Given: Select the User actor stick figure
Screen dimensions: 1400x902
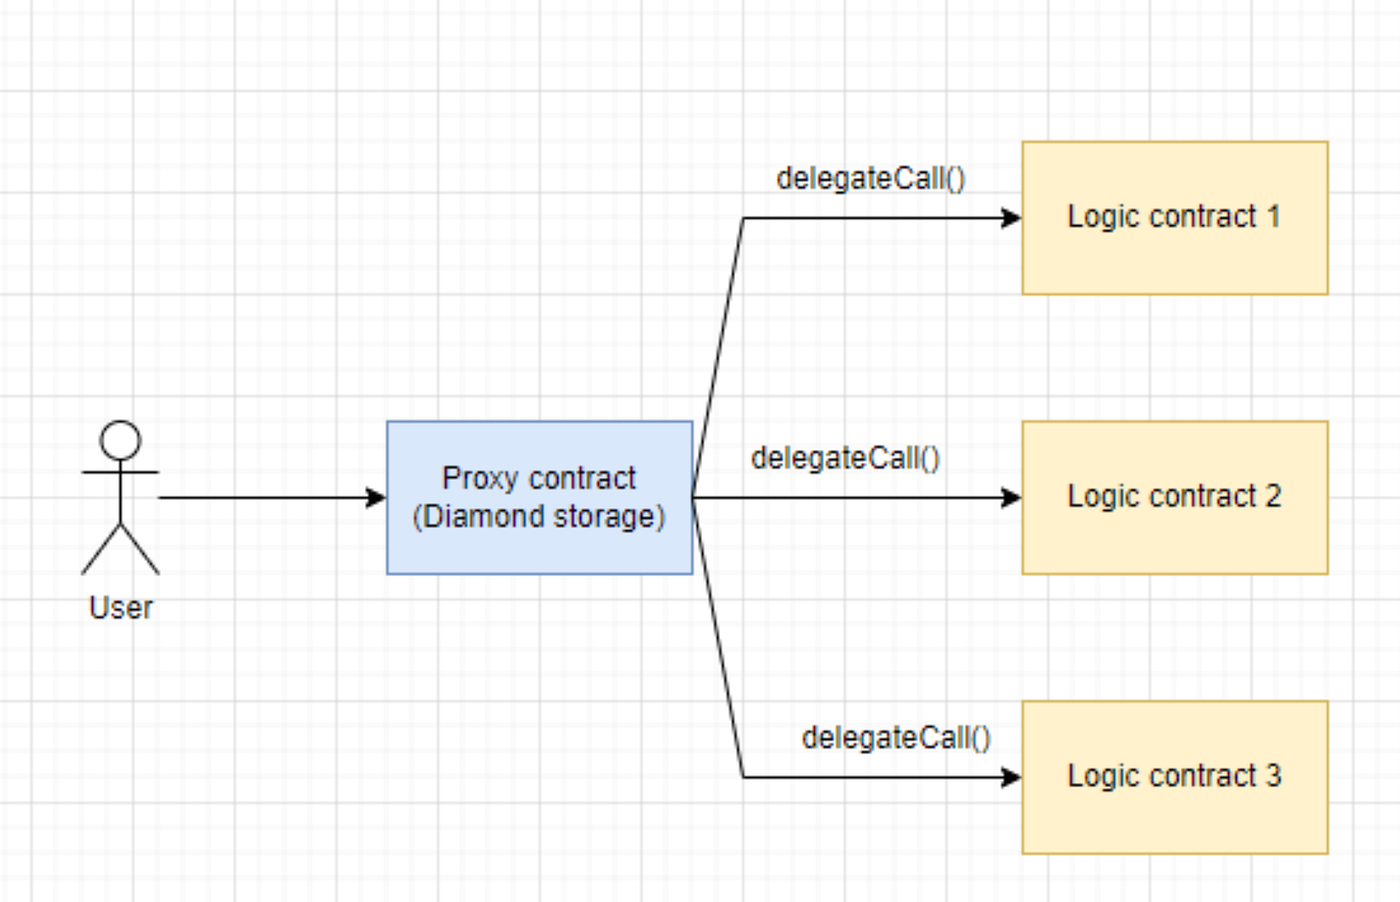Looking at the screenshot, I should tap(120, 497).
